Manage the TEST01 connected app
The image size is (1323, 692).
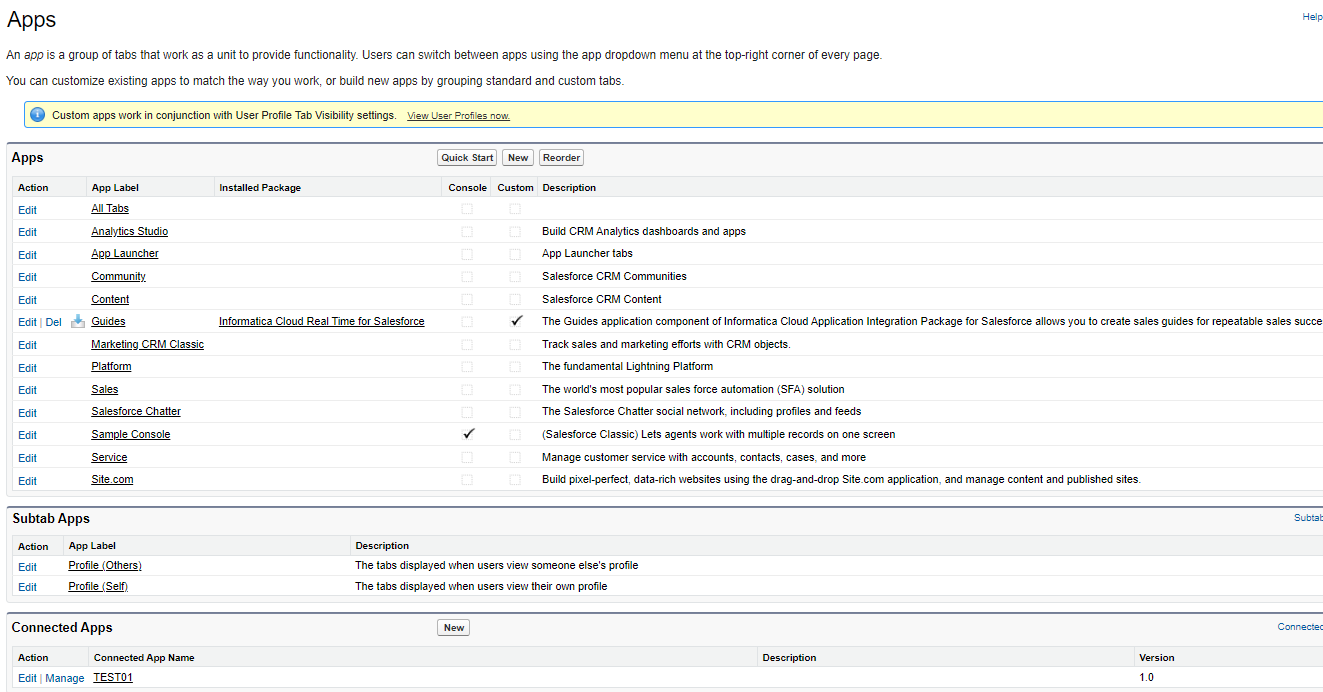[x=65, y=678]
